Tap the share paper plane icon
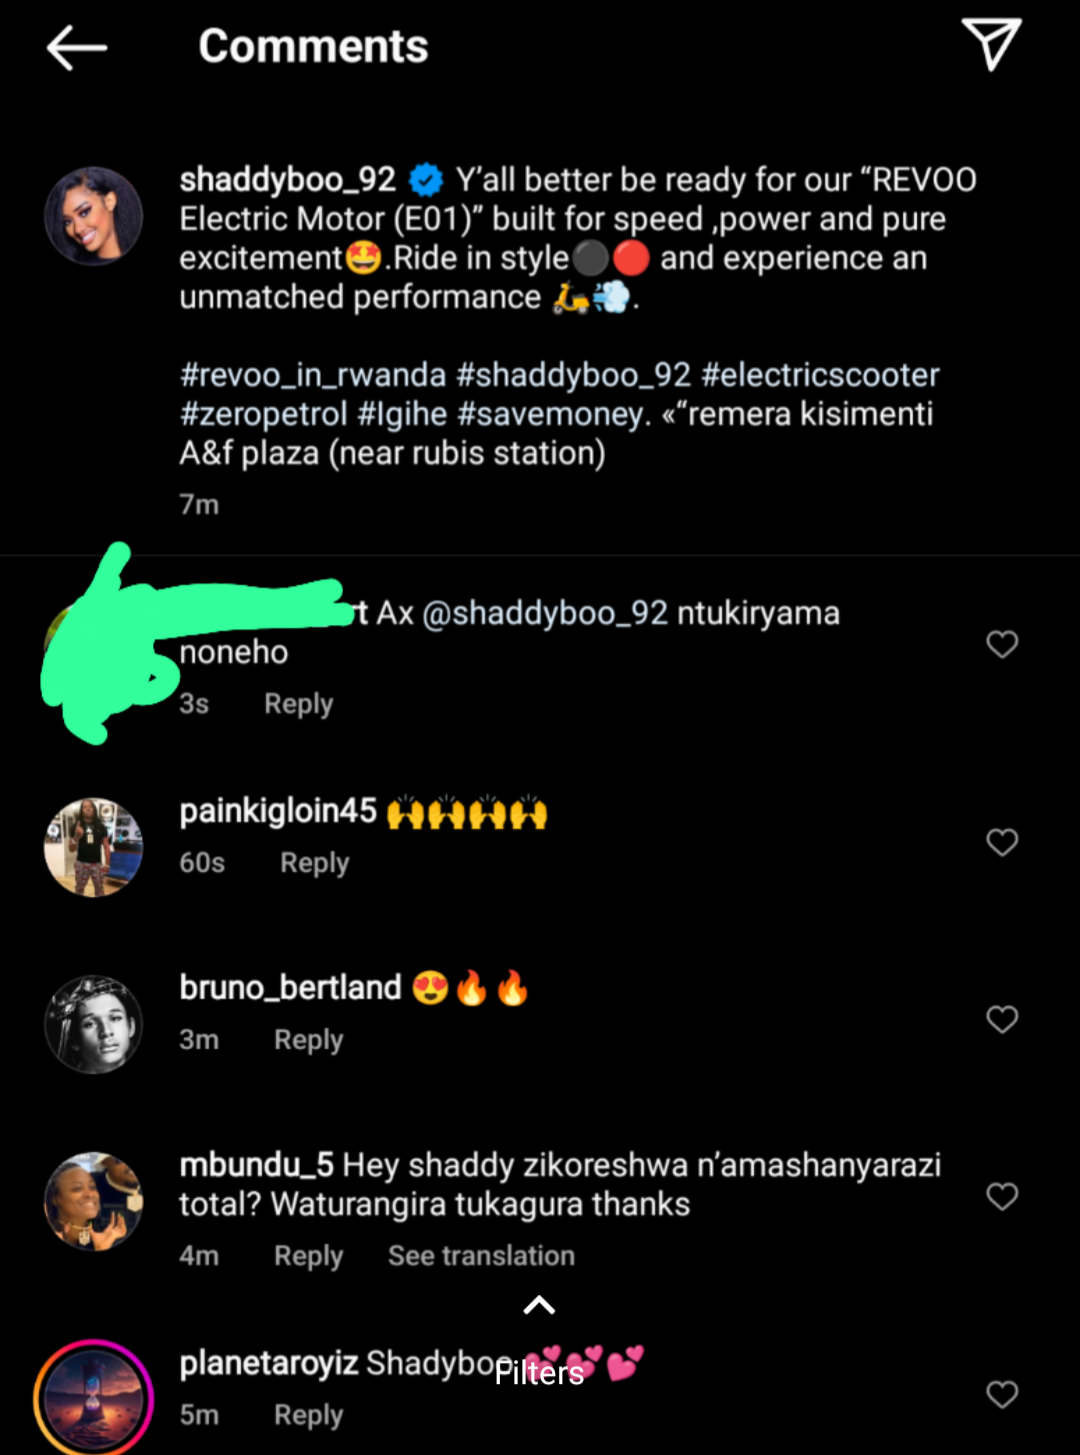Viewport: 1080px width, 1455px height. [990, 44]
